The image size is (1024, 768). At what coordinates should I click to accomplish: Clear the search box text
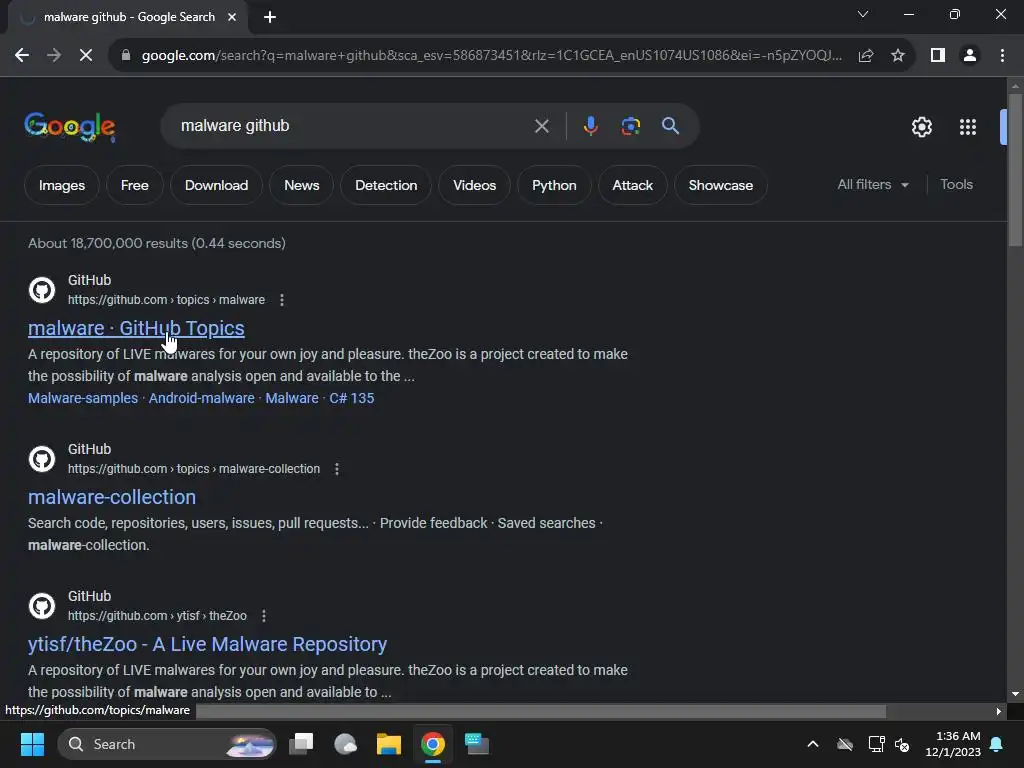[x=541, y=126]
